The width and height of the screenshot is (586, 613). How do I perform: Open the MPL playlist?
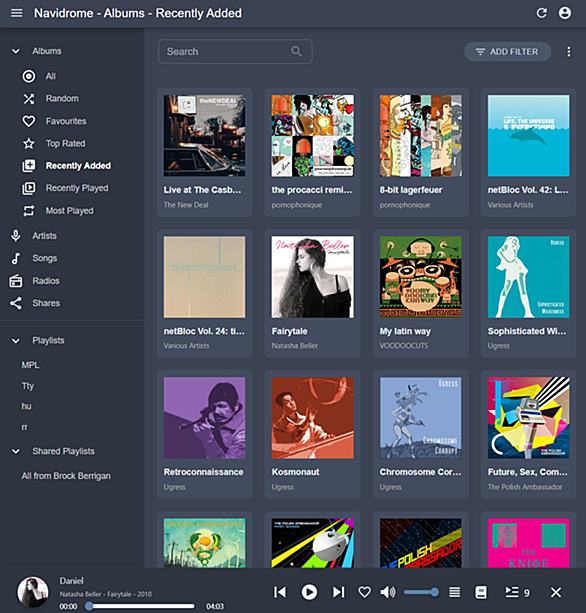pos(30,365)
